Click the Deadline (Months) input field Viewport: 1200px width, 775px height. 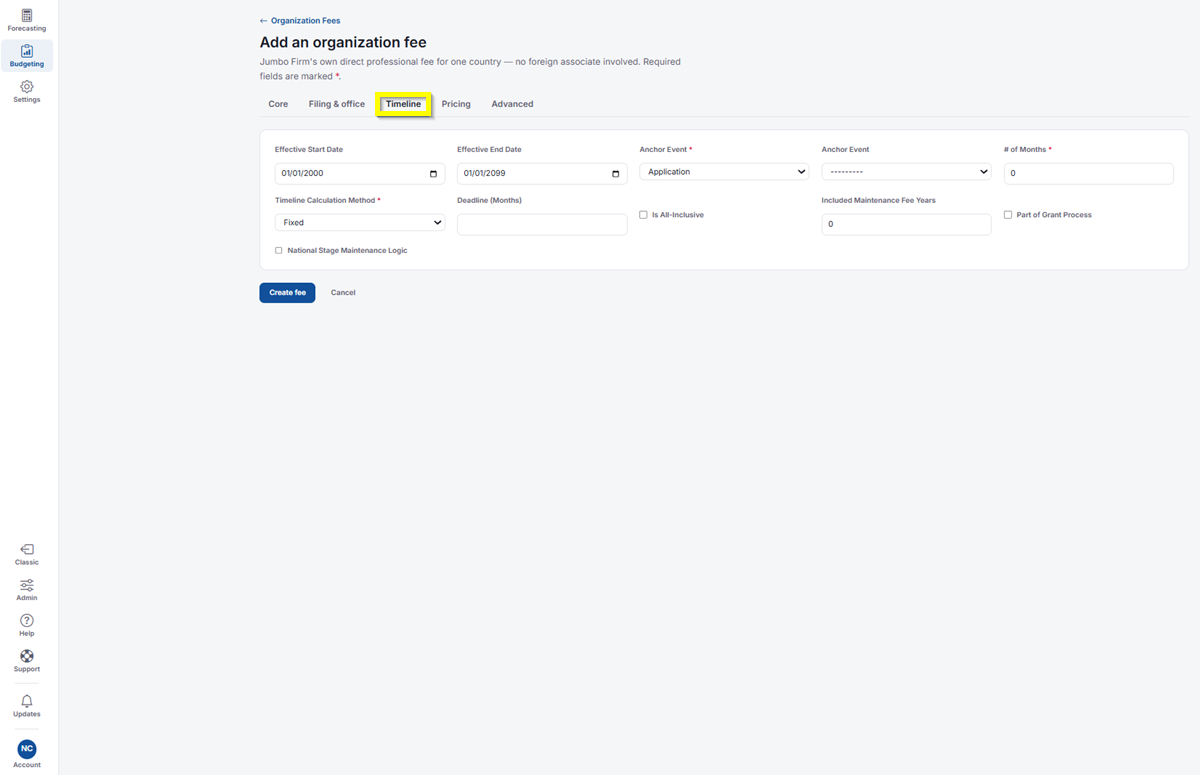[x=542, y=225]
